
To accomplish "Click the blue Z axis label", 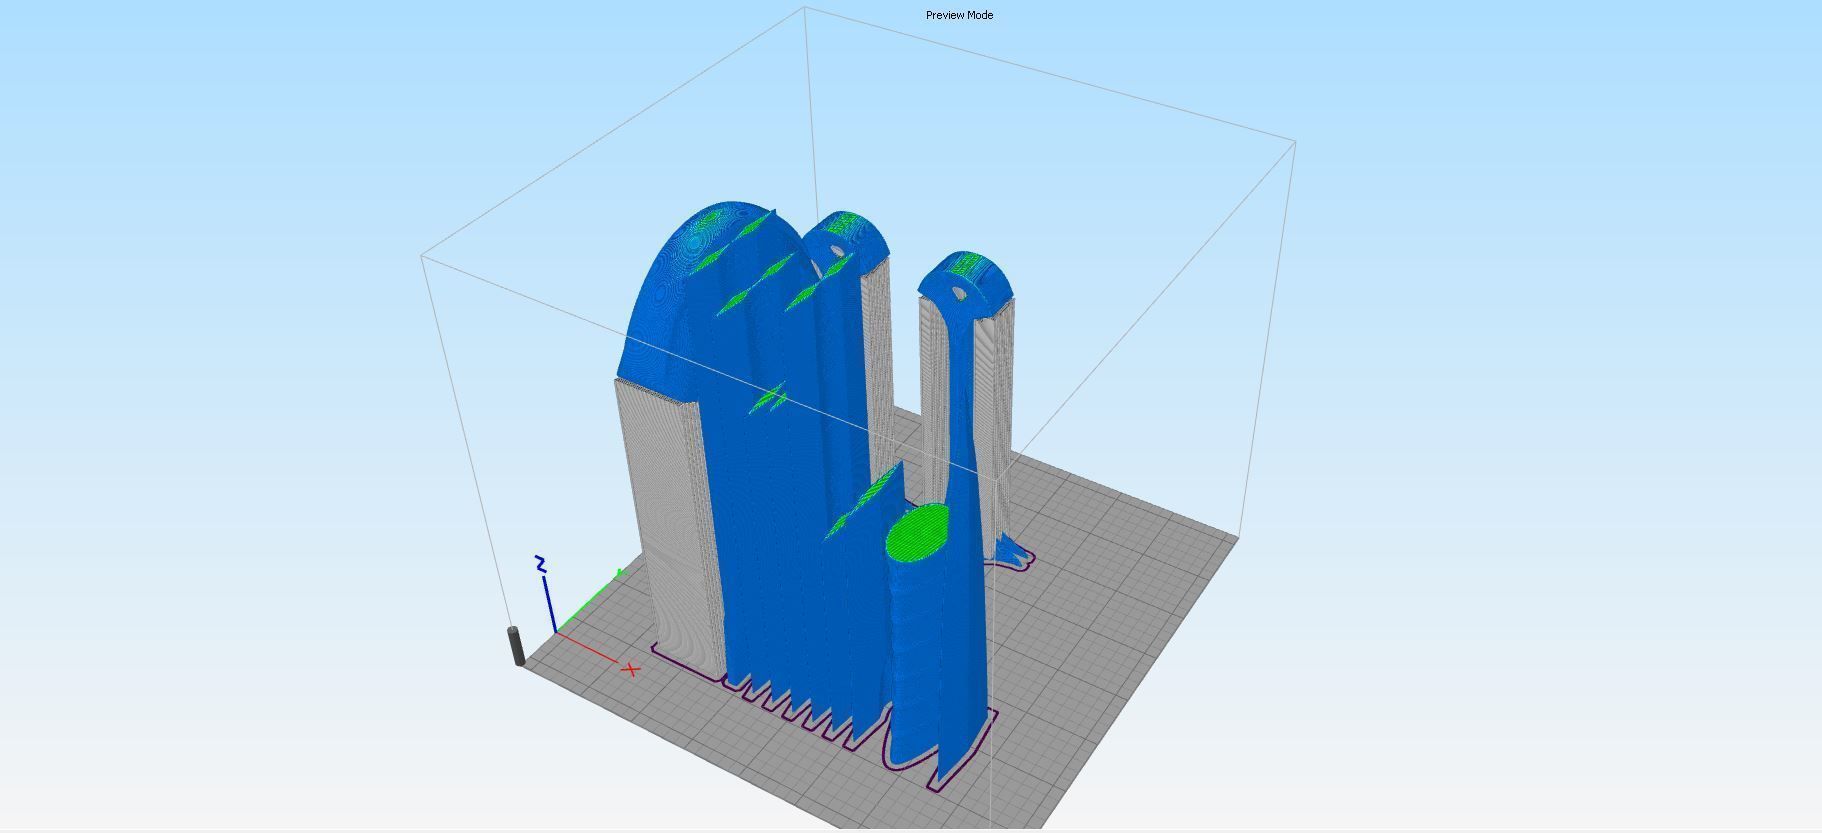I will (x=541, y=565).
